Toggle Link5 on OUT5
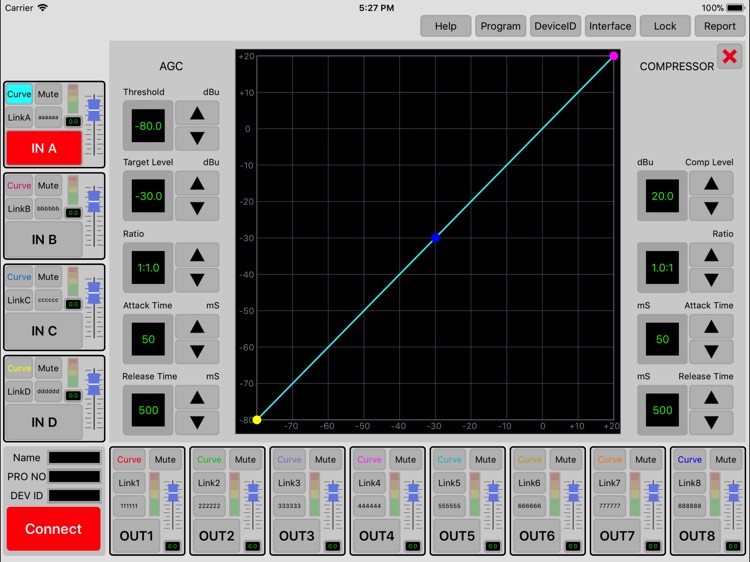Viewport: 750px width, 562px height. click(449, 483)
